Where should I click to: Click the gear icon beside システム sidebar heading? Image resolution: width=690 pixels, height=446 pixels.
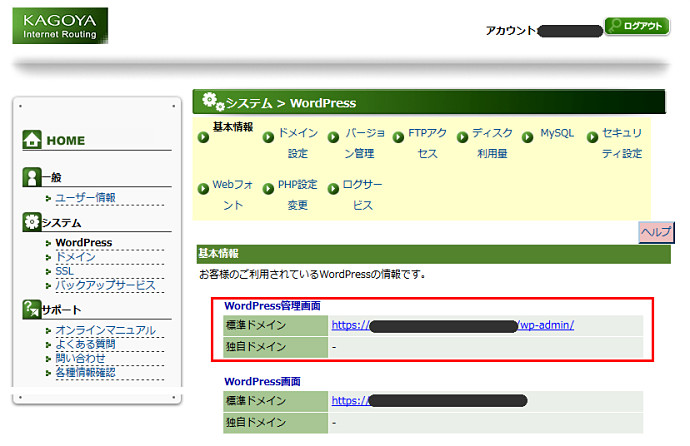click(x=31, y=222)
